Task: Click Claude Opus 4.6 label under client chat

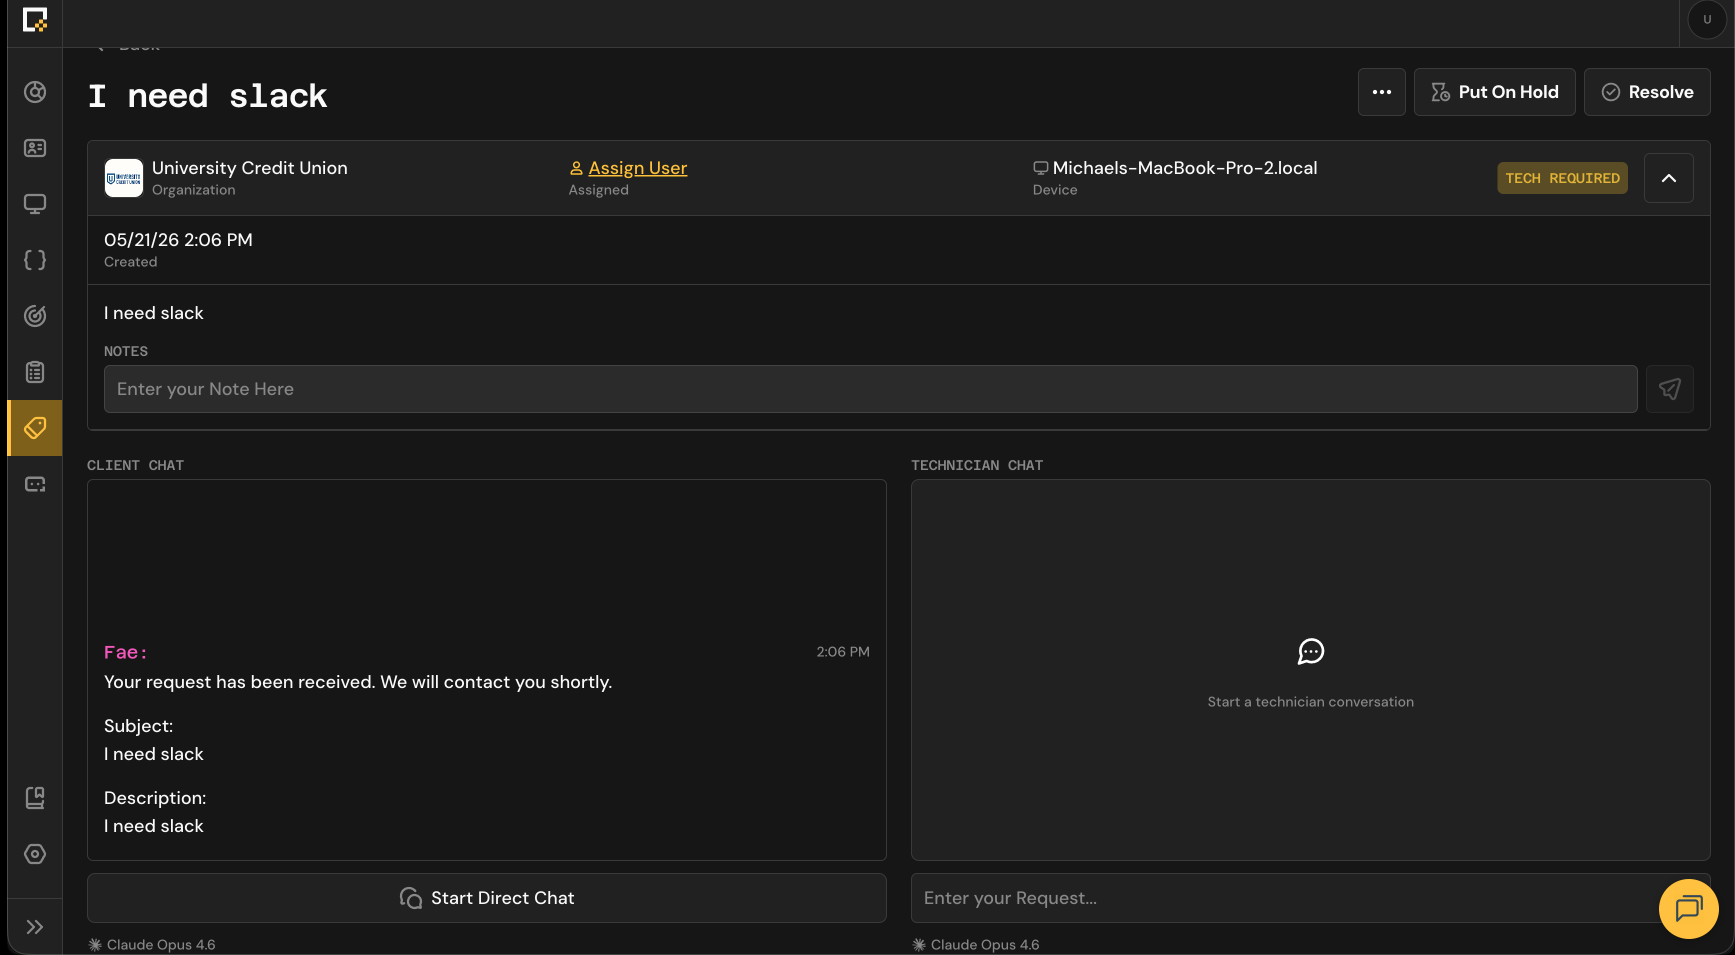Action: [161, 945]
